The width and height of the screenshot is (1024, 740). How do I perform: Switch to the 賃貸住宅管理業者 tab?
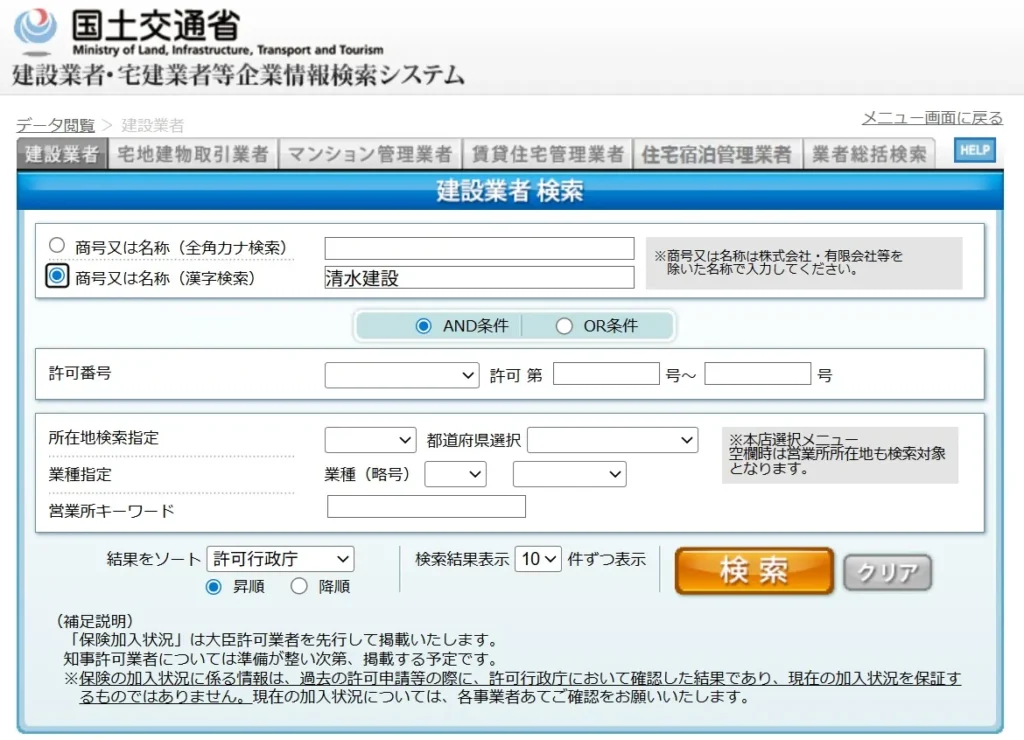(x=547, y=153)
